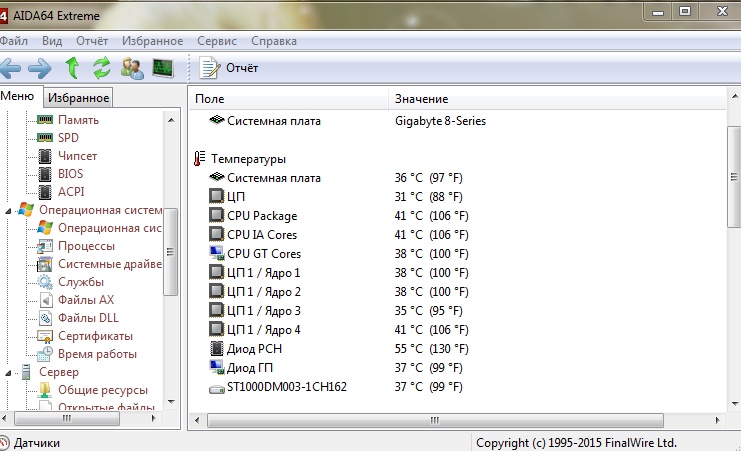Screen dimensions: 741x451
Task: Click the tree panel vertical scrollbar thumb
Action: [x=171, y=252]
